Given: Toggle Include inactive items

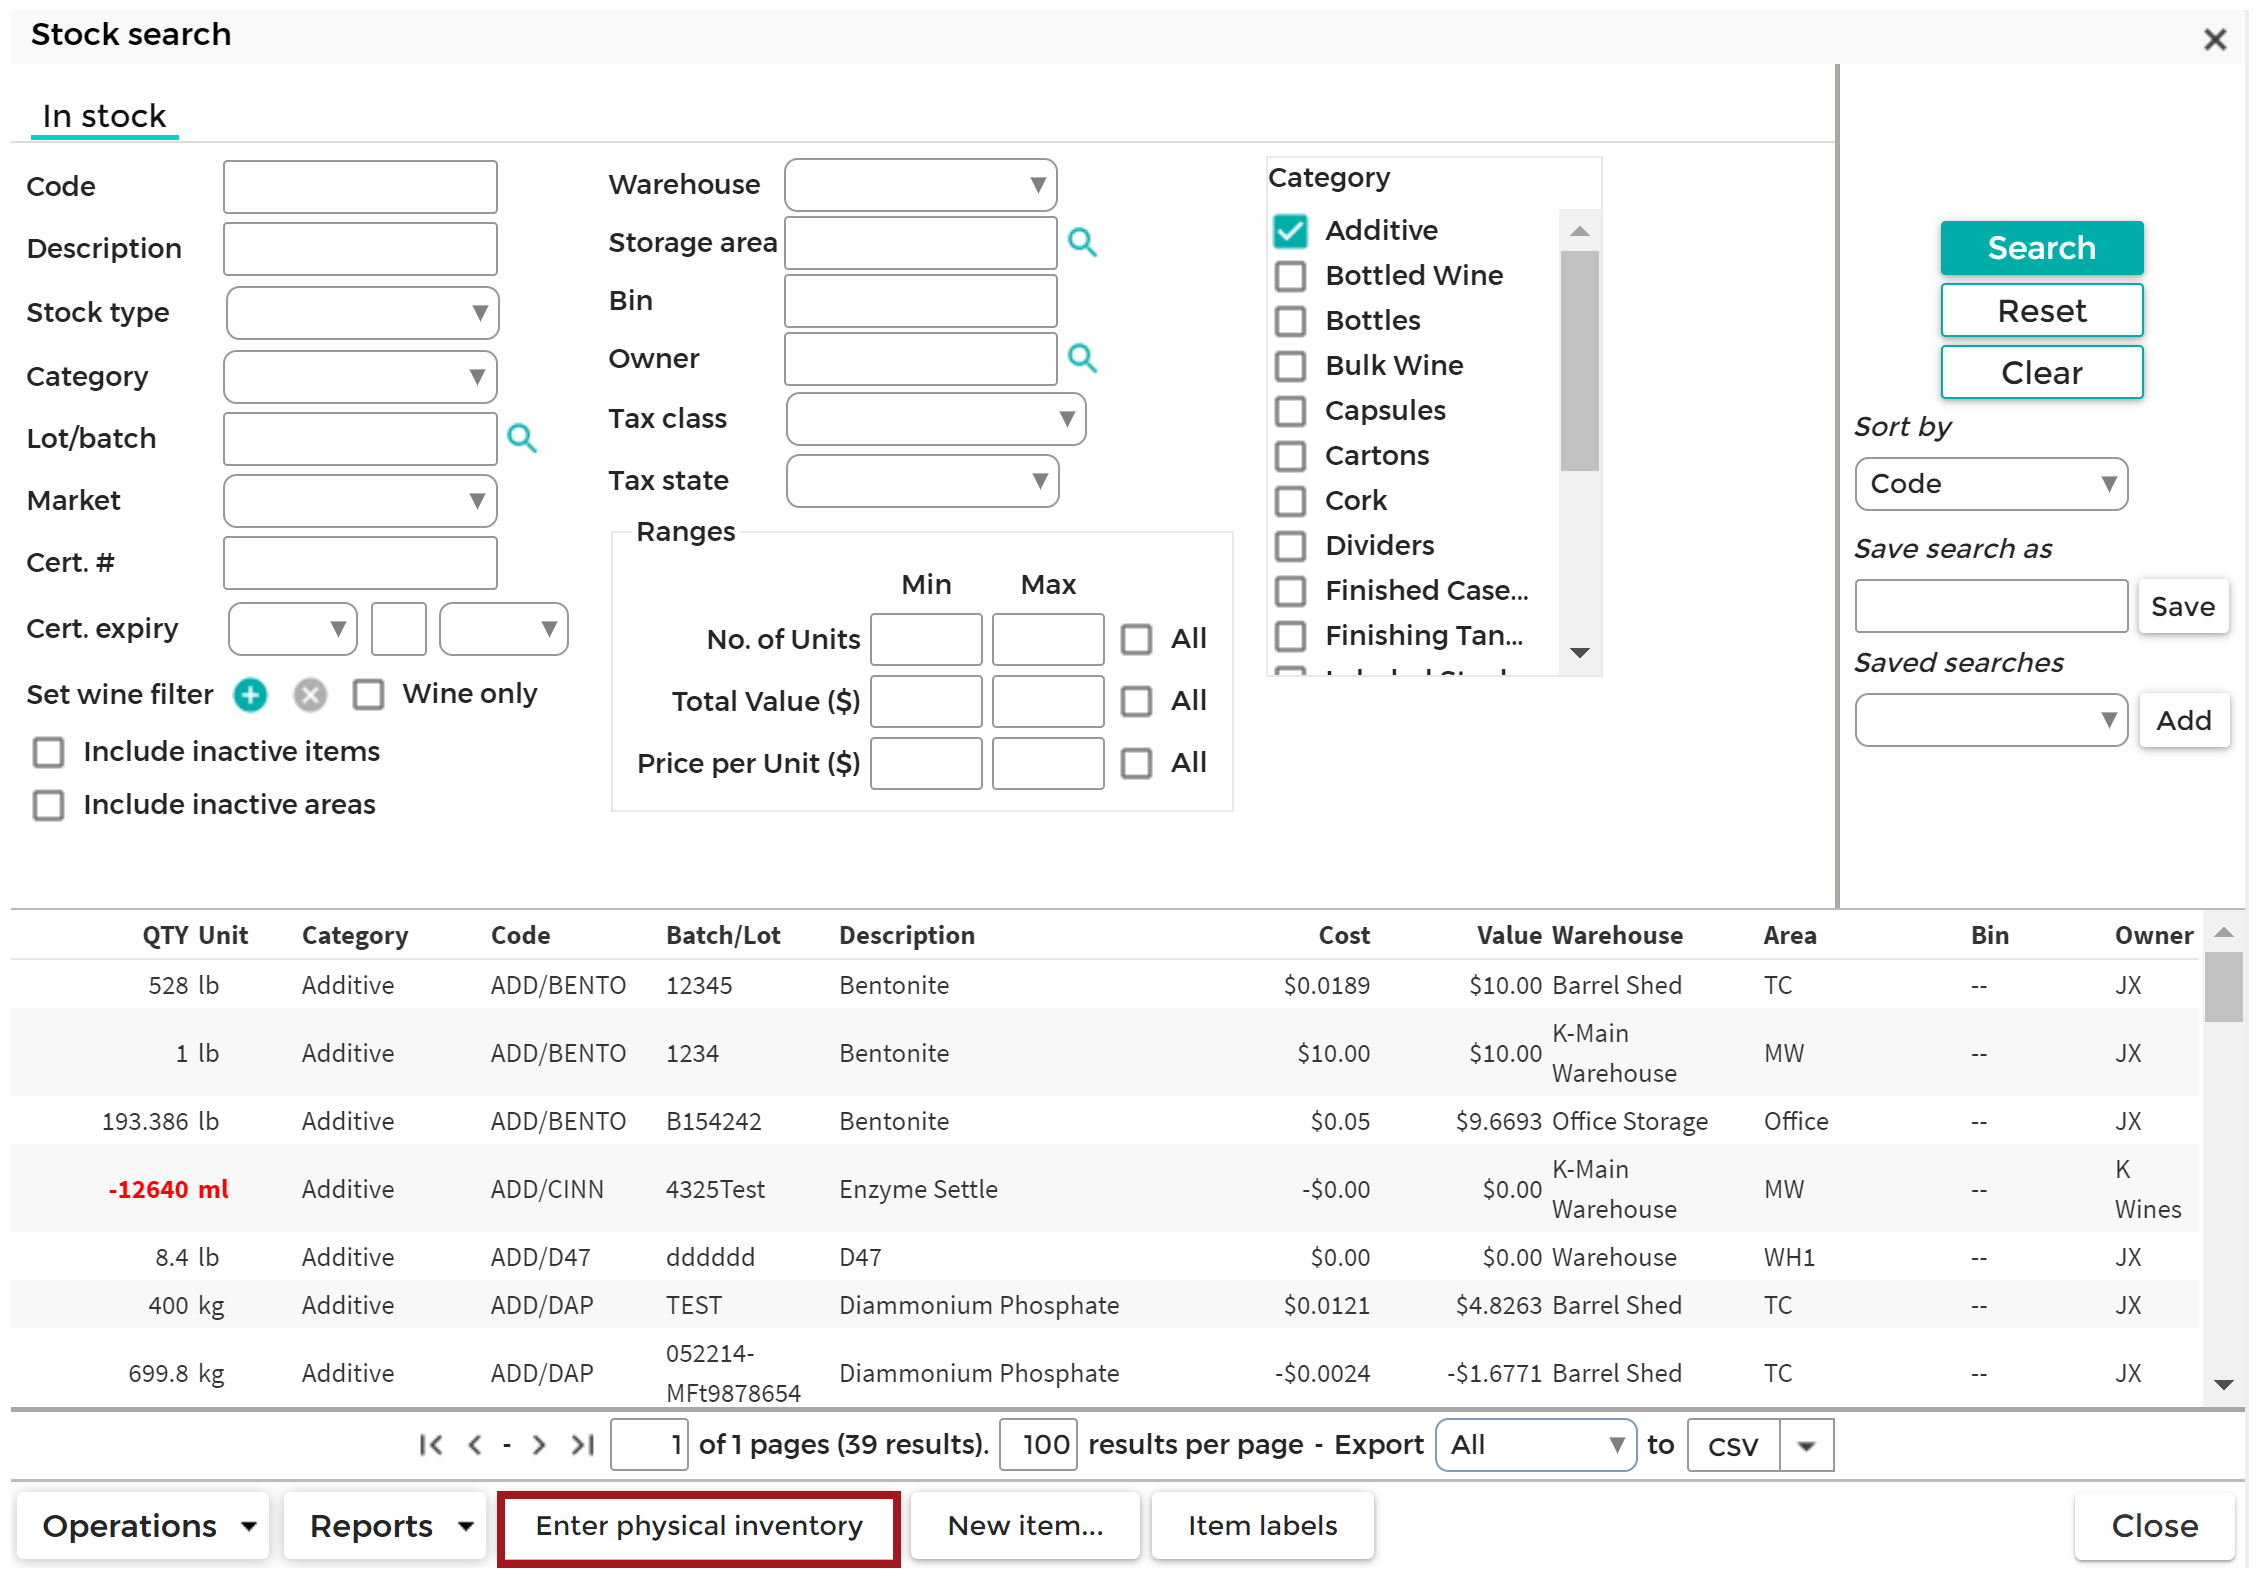Looking at the screenshot, I should (48, 752).
